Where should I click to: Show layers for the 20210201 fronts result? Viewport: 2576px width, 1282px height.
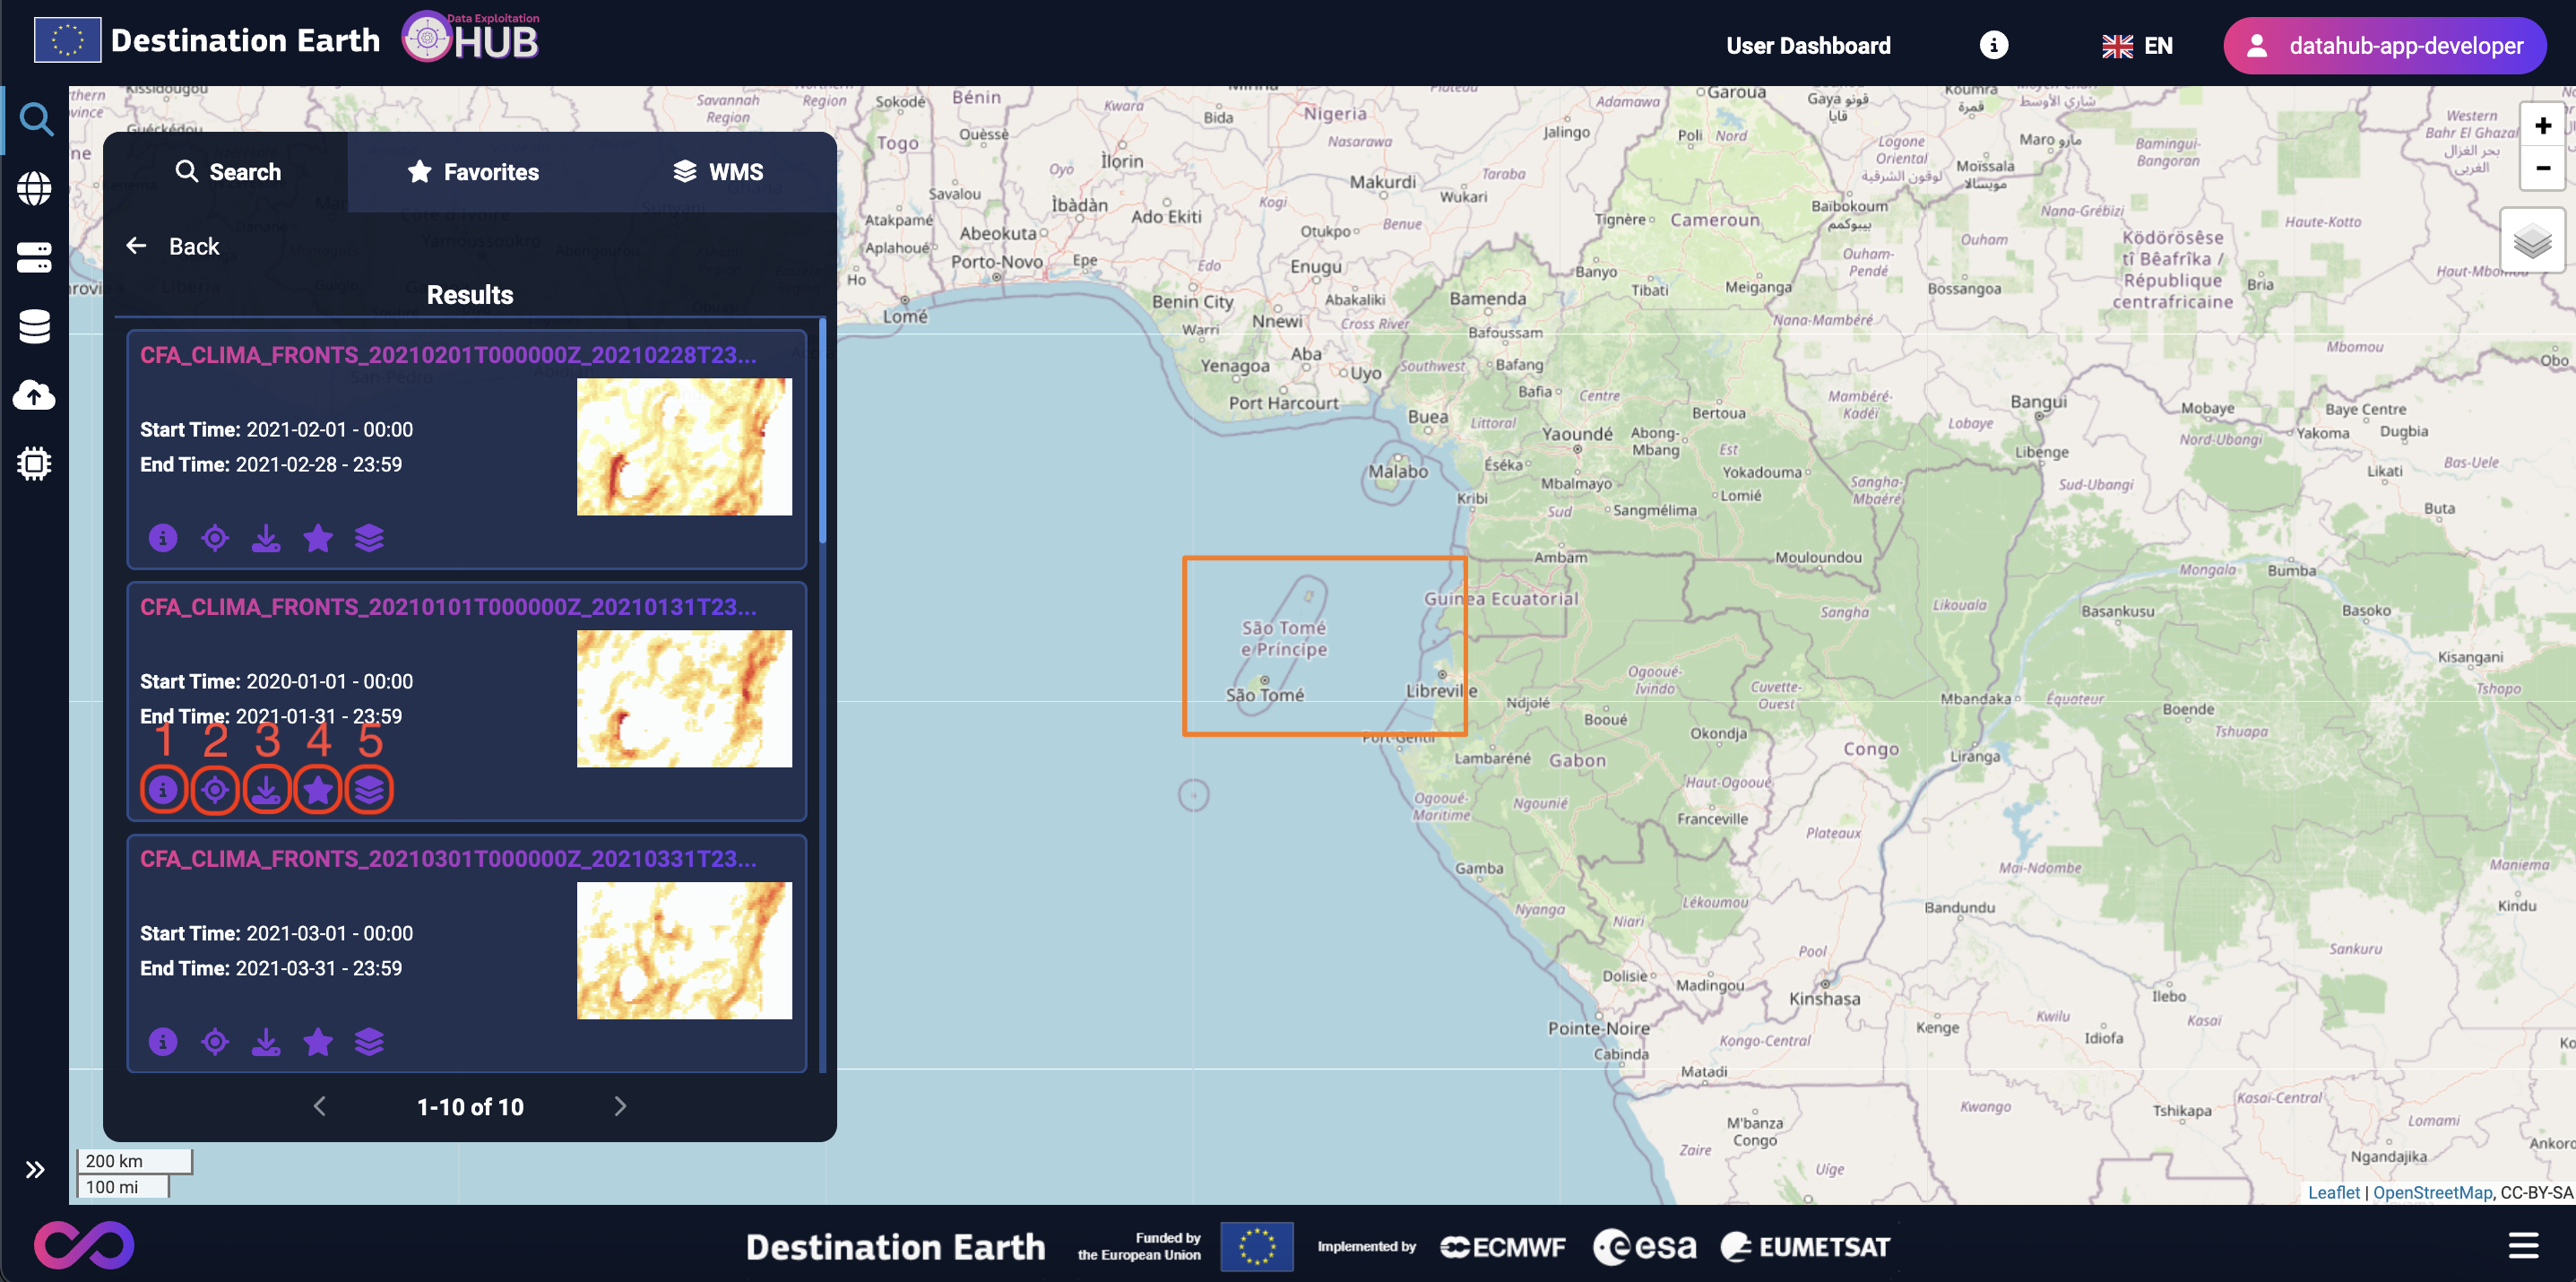[370, 538]
